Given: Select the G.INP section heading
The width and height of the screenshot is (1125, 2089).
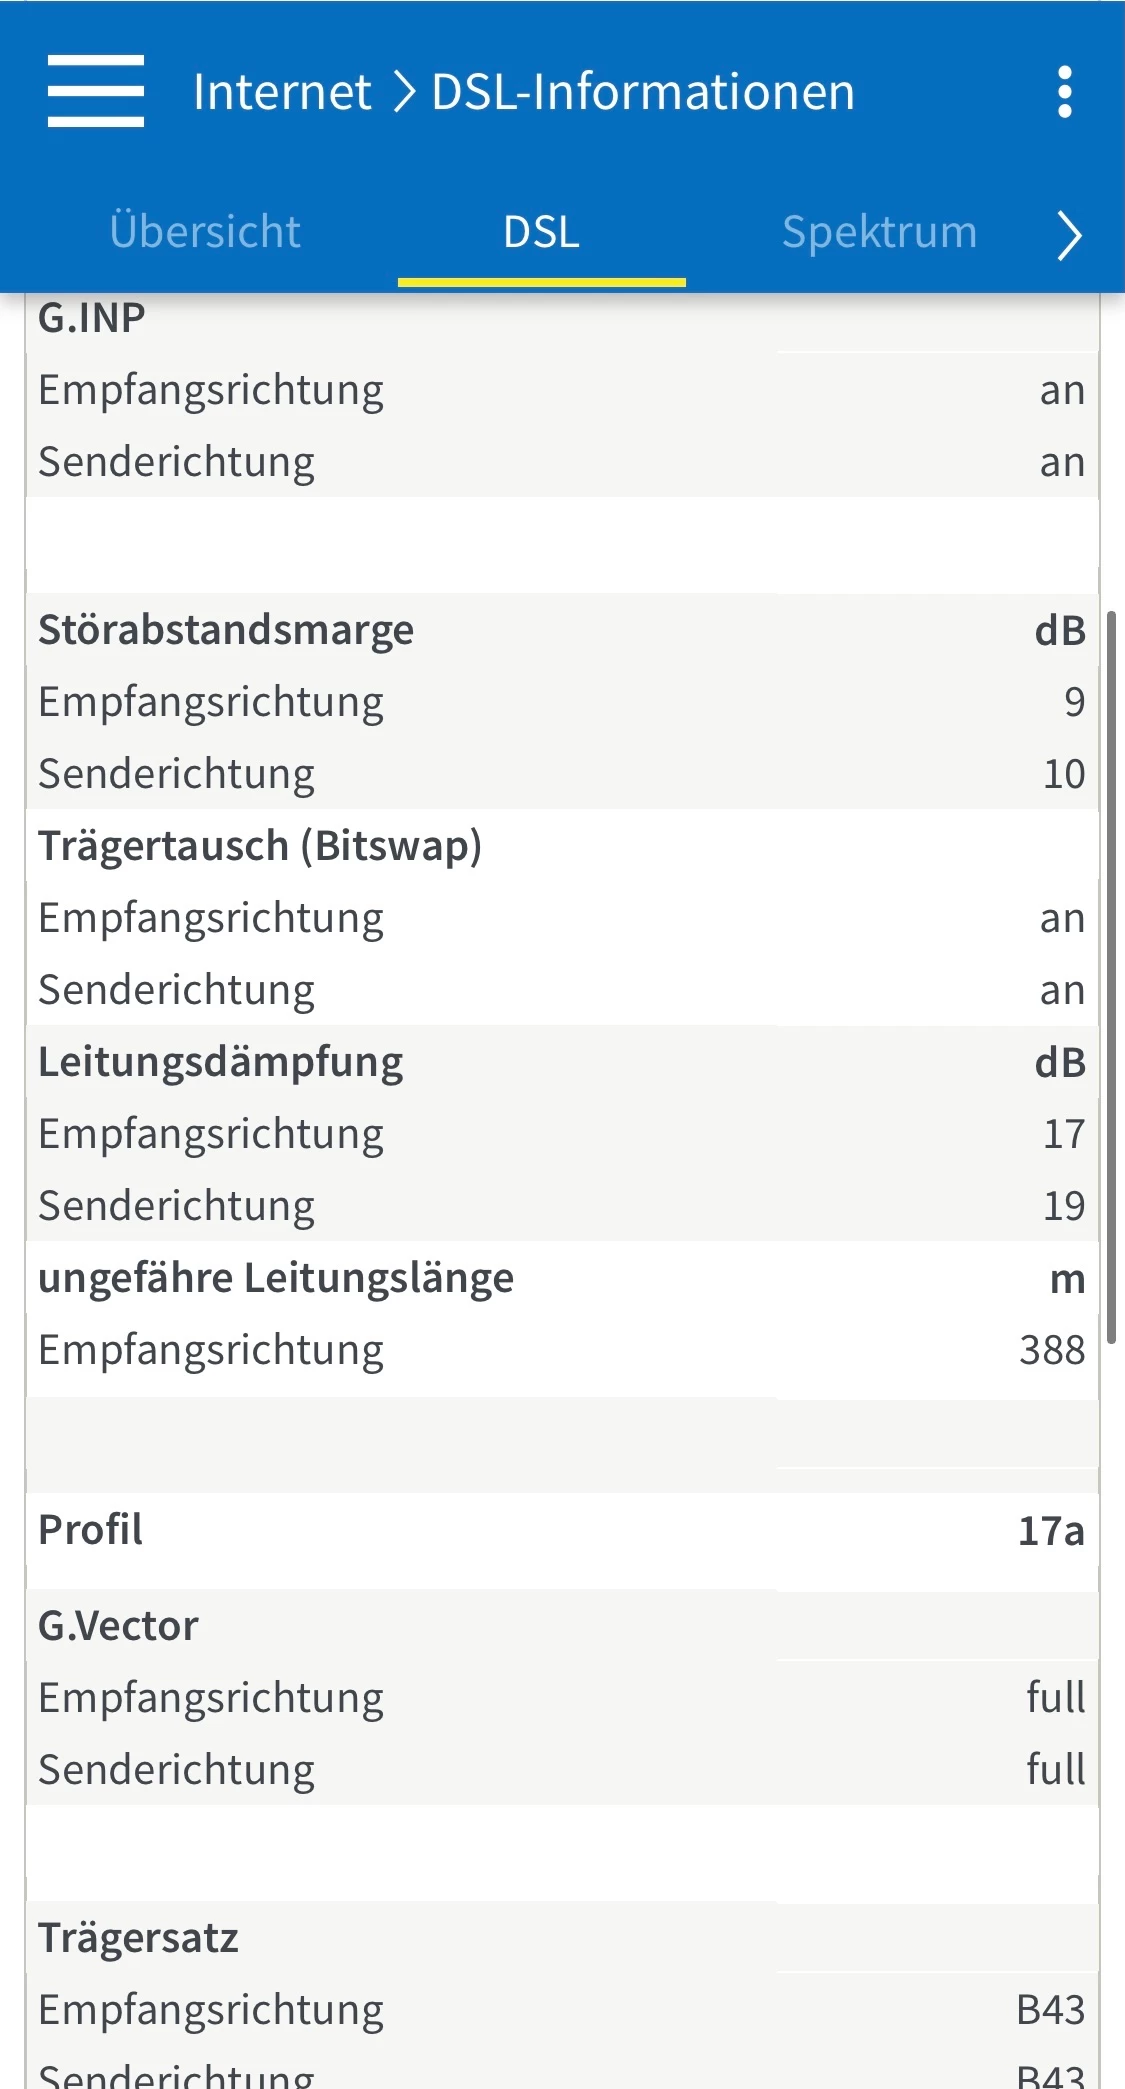Looking at the screenshot, I should pos(92,318).
